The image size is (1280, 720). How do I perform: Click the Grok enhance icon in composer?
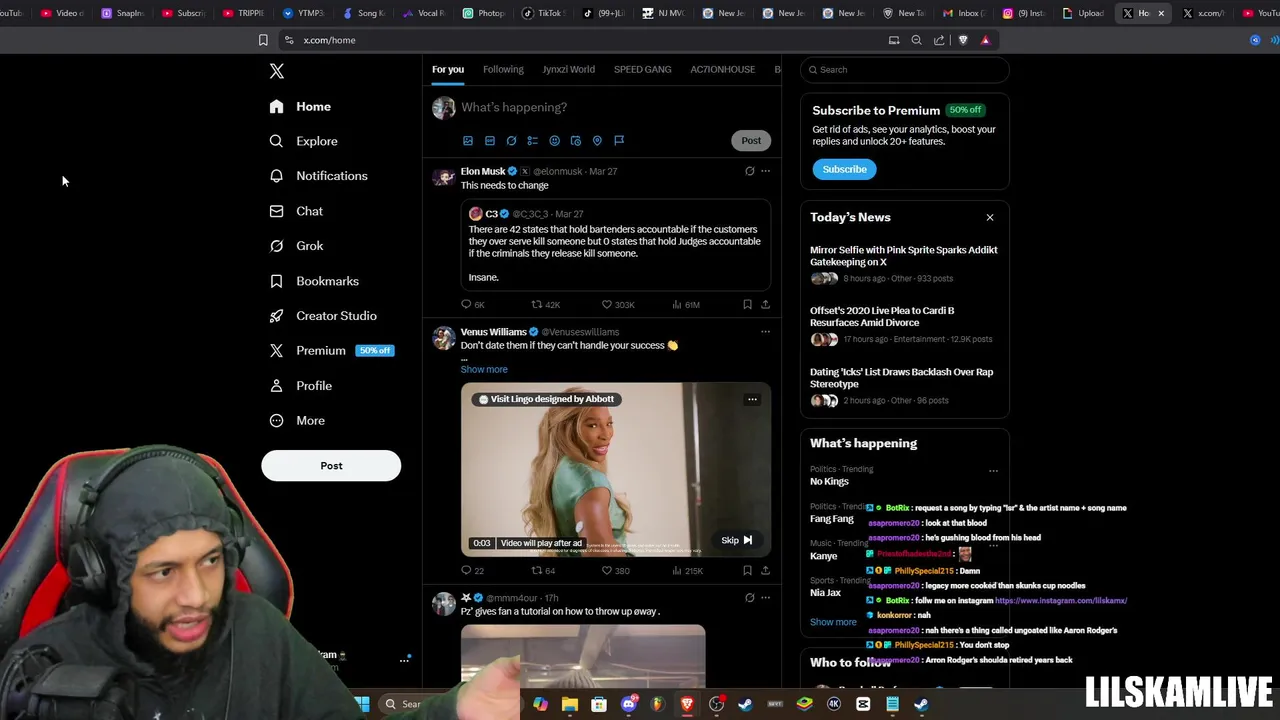511,141
